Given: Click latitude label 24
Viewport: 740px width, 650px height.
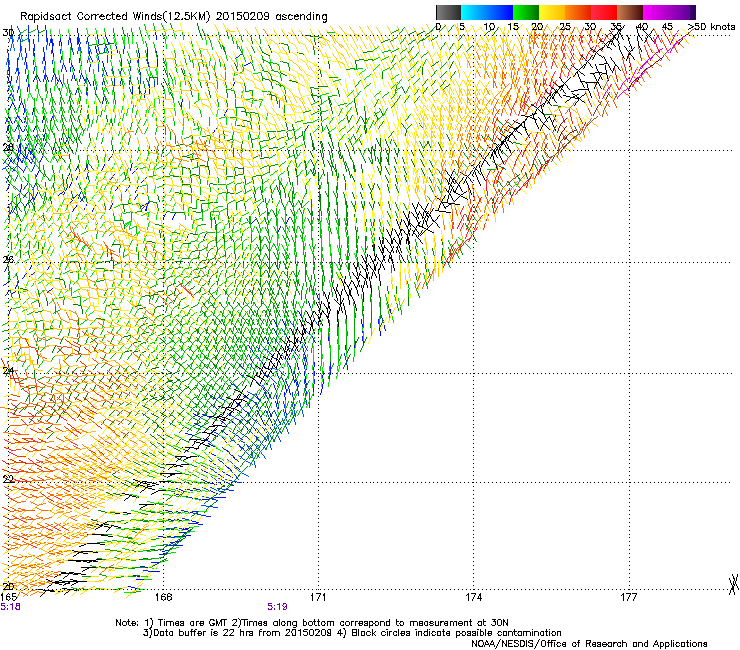Looking at the screenshot, I should pyautogui.click(x=8, y=371).
